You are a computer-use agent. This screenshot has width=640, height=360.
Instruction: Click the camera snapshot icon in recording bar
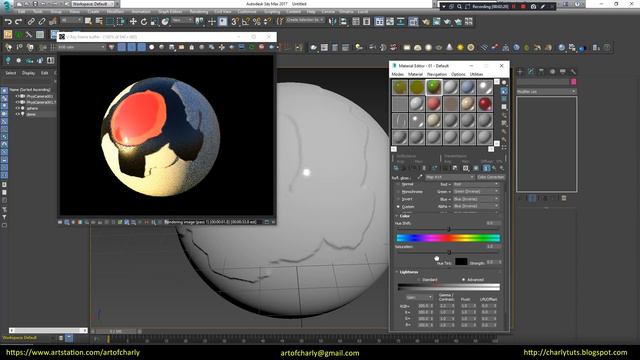point(533,7)
